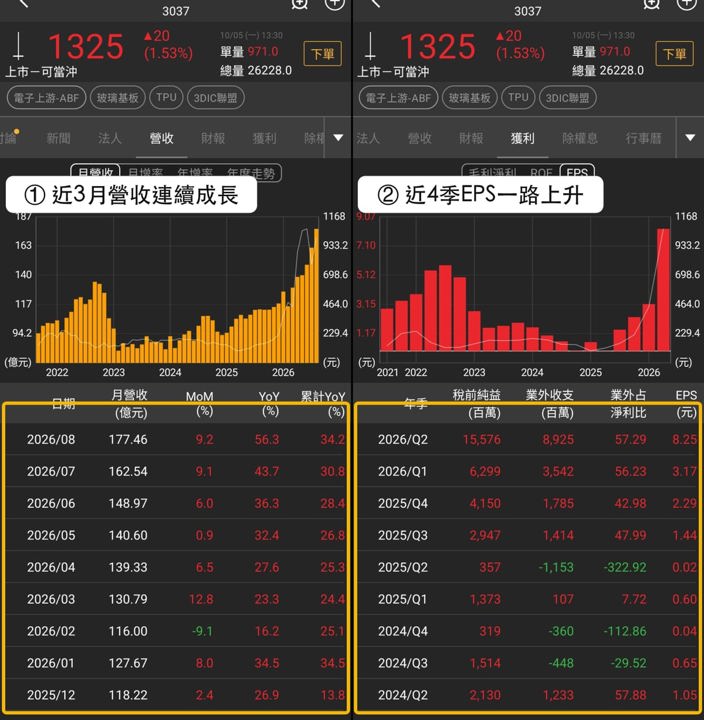Select the 2026/Q1 quarter row label
The image size is (704, 720).
point(403,472)
